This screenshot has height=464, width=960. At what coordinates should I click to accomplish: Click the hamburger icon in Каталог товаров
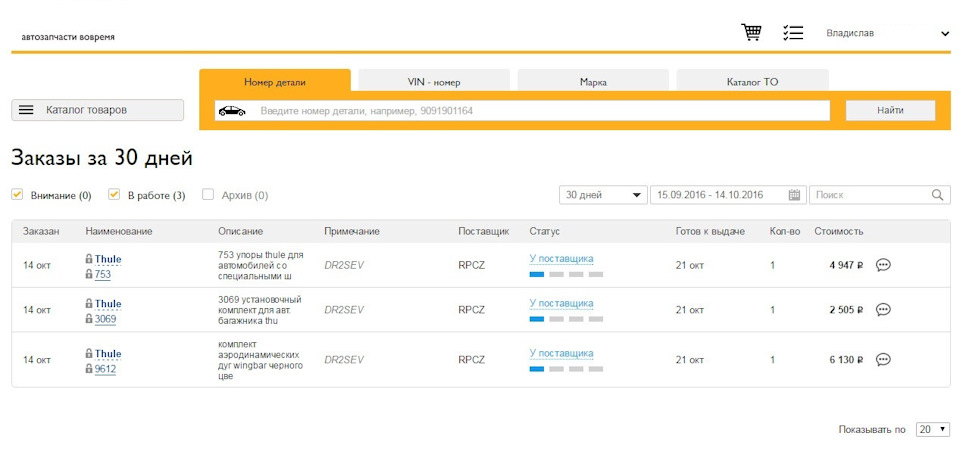point(26,110)
